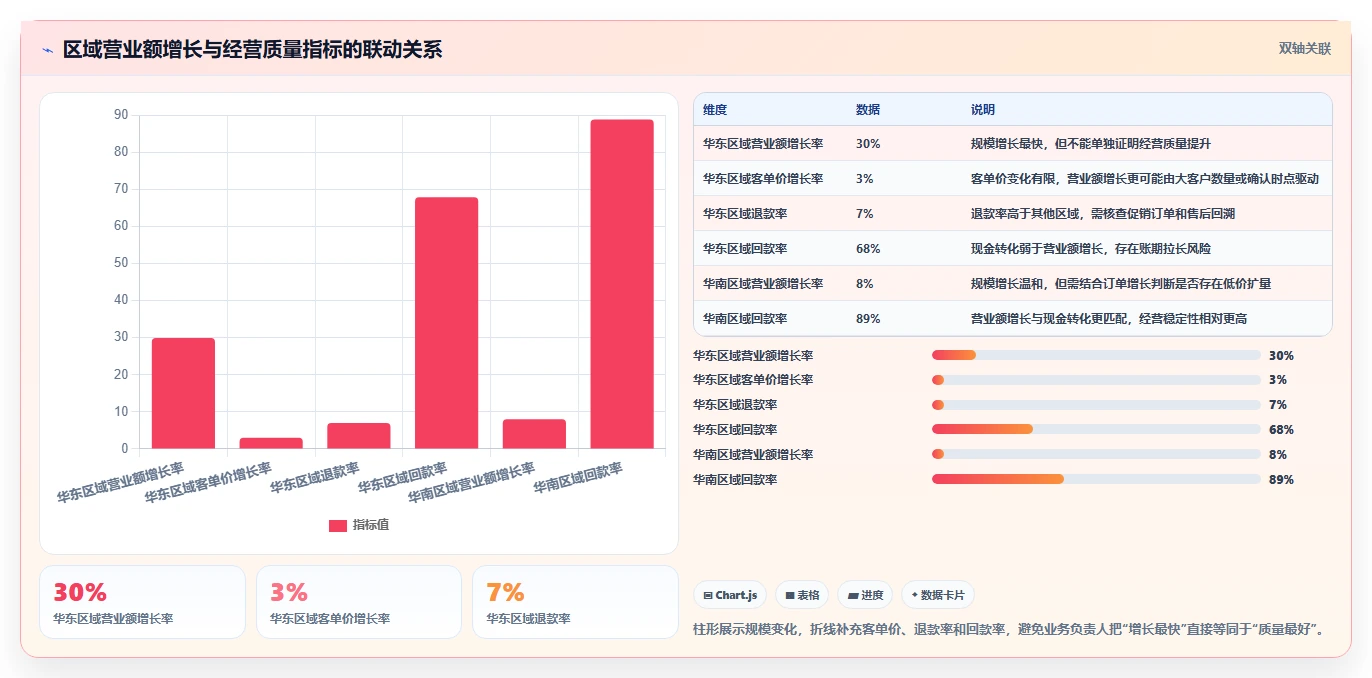Open the 30% 华东区域营业额增长率 data card
Viewport: 1372px width, 678px height.
click(142, 602)
